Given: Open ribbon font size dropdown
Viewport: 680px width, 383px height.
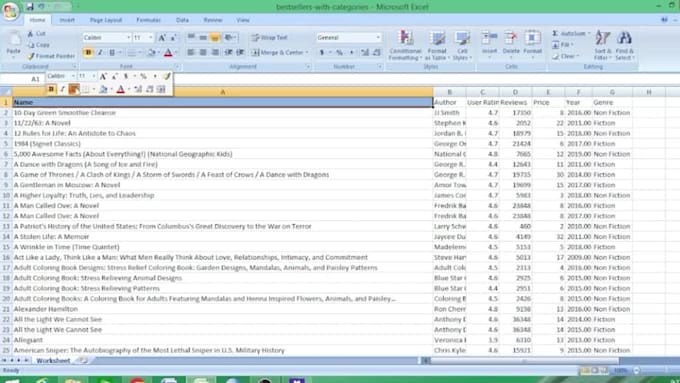Looking at the screenshot, I should (151, 38).
